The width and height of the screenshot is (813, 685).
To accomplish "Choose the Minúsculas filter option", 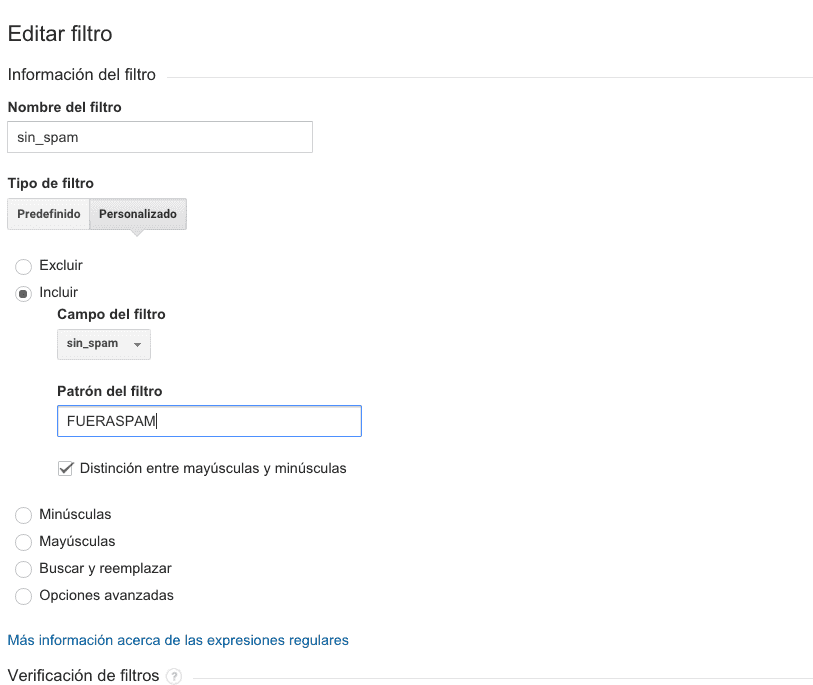I will click(x=24, y=515).
